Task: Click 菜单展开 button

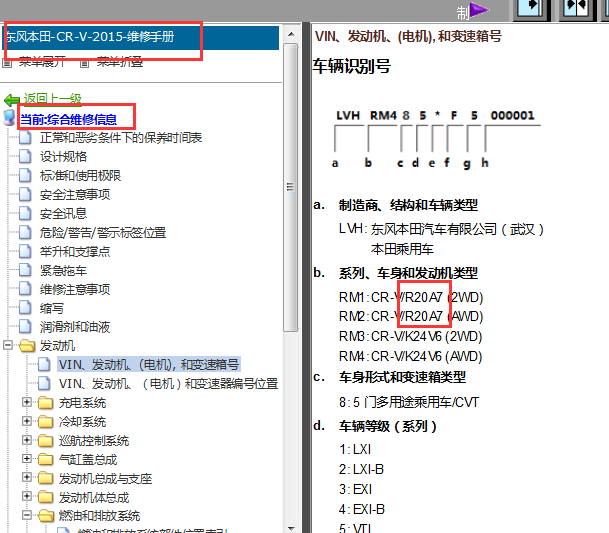Action: pyautogui.click(x=42, y=62)
